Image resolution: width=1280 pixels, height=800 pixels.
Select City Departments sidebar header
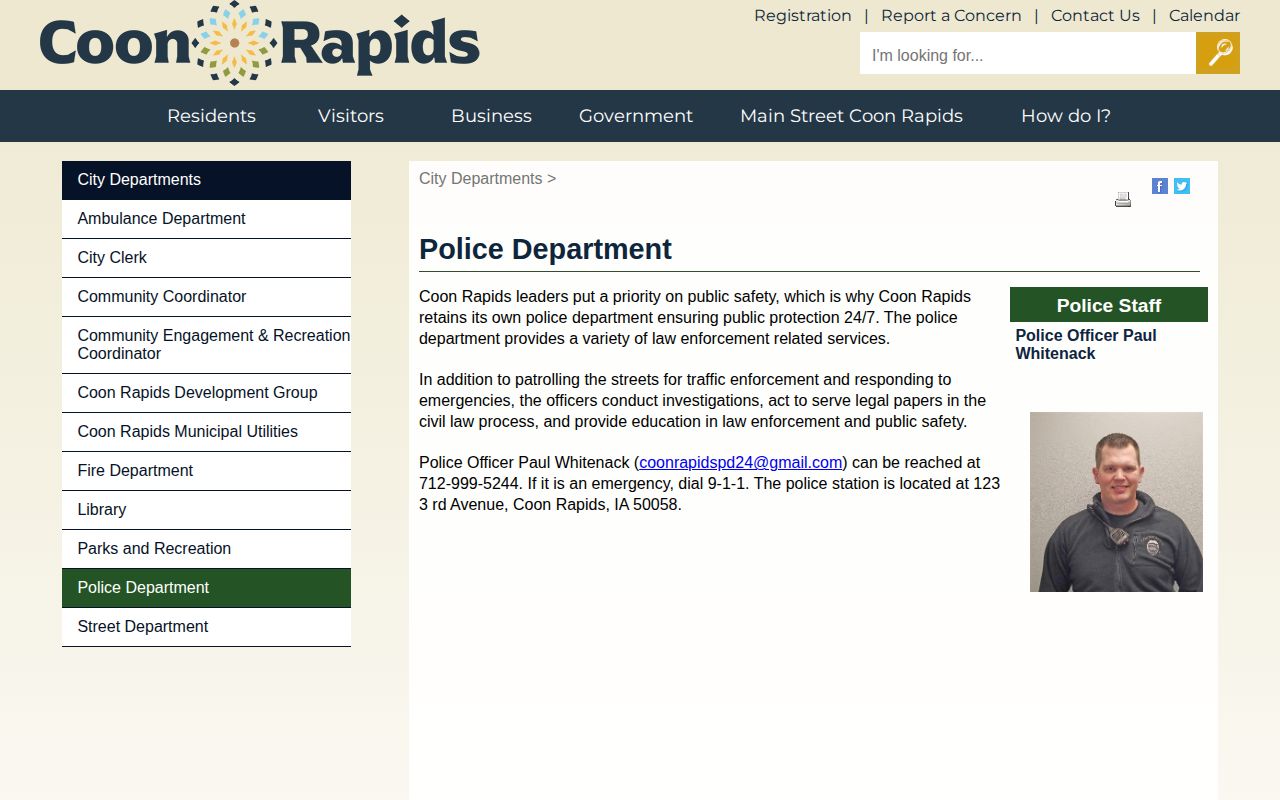pos(206,180)
